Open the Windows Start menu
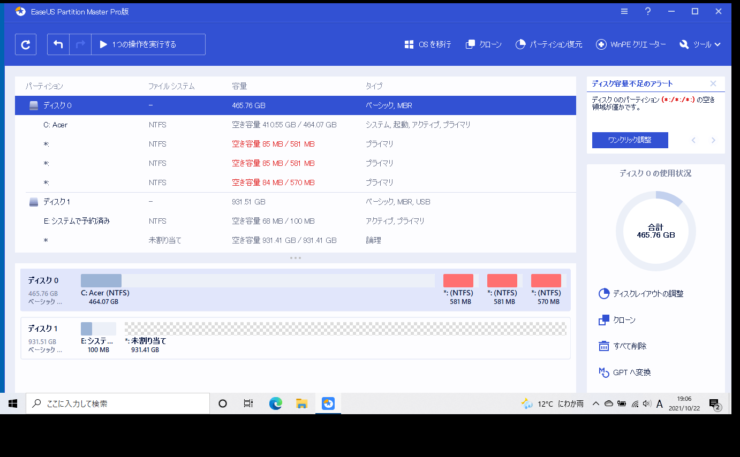The height and width of the screenshot is (457, 740). [13, 404]
